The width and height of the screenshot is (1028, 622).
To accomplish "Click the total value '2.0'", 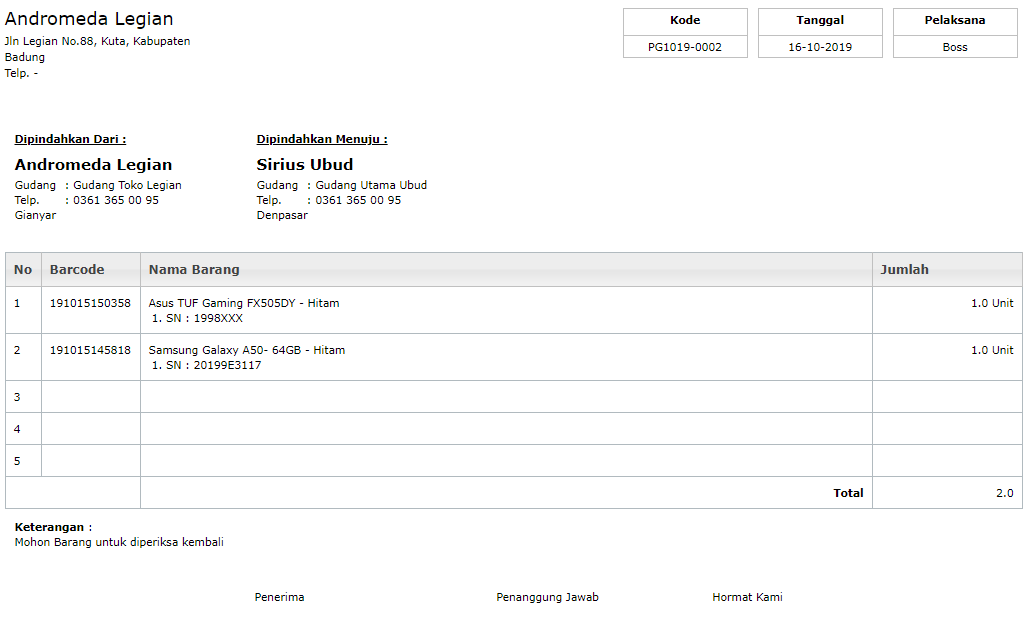I will (x=1004, y=493).
